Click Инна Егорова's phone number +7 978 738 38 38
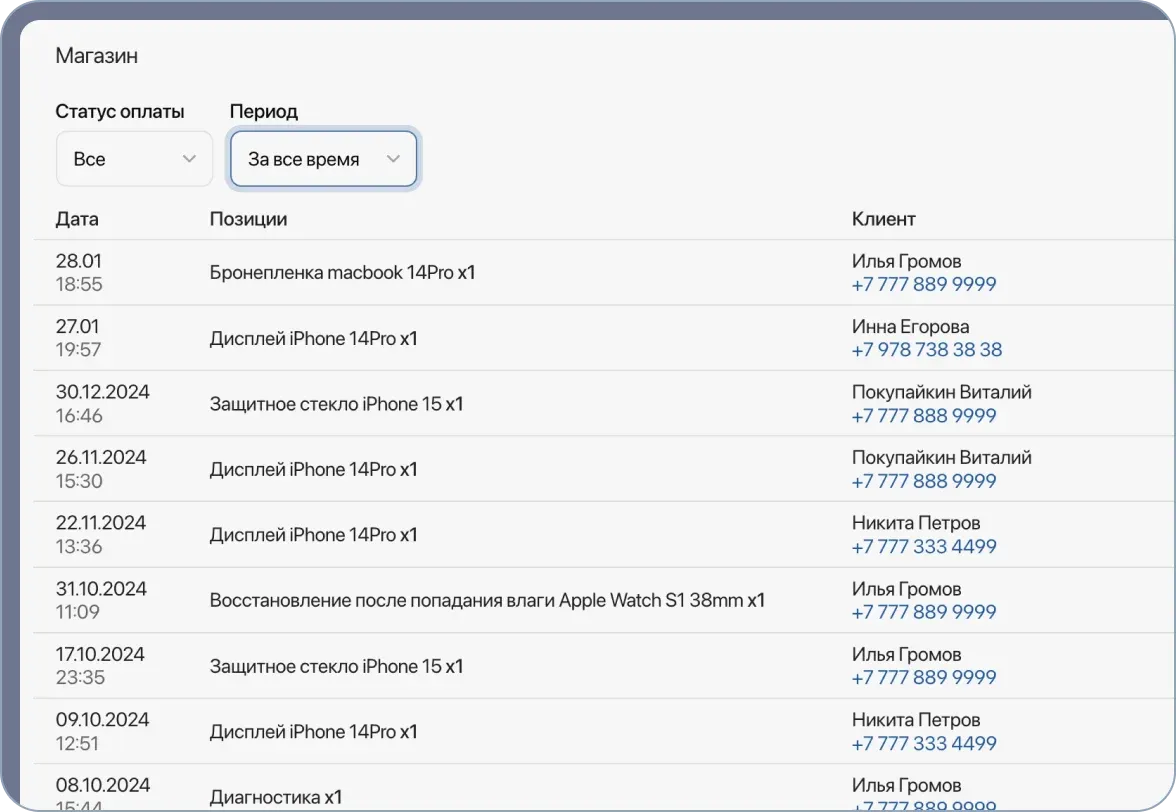1176x812 pixels. pos(926,350)
